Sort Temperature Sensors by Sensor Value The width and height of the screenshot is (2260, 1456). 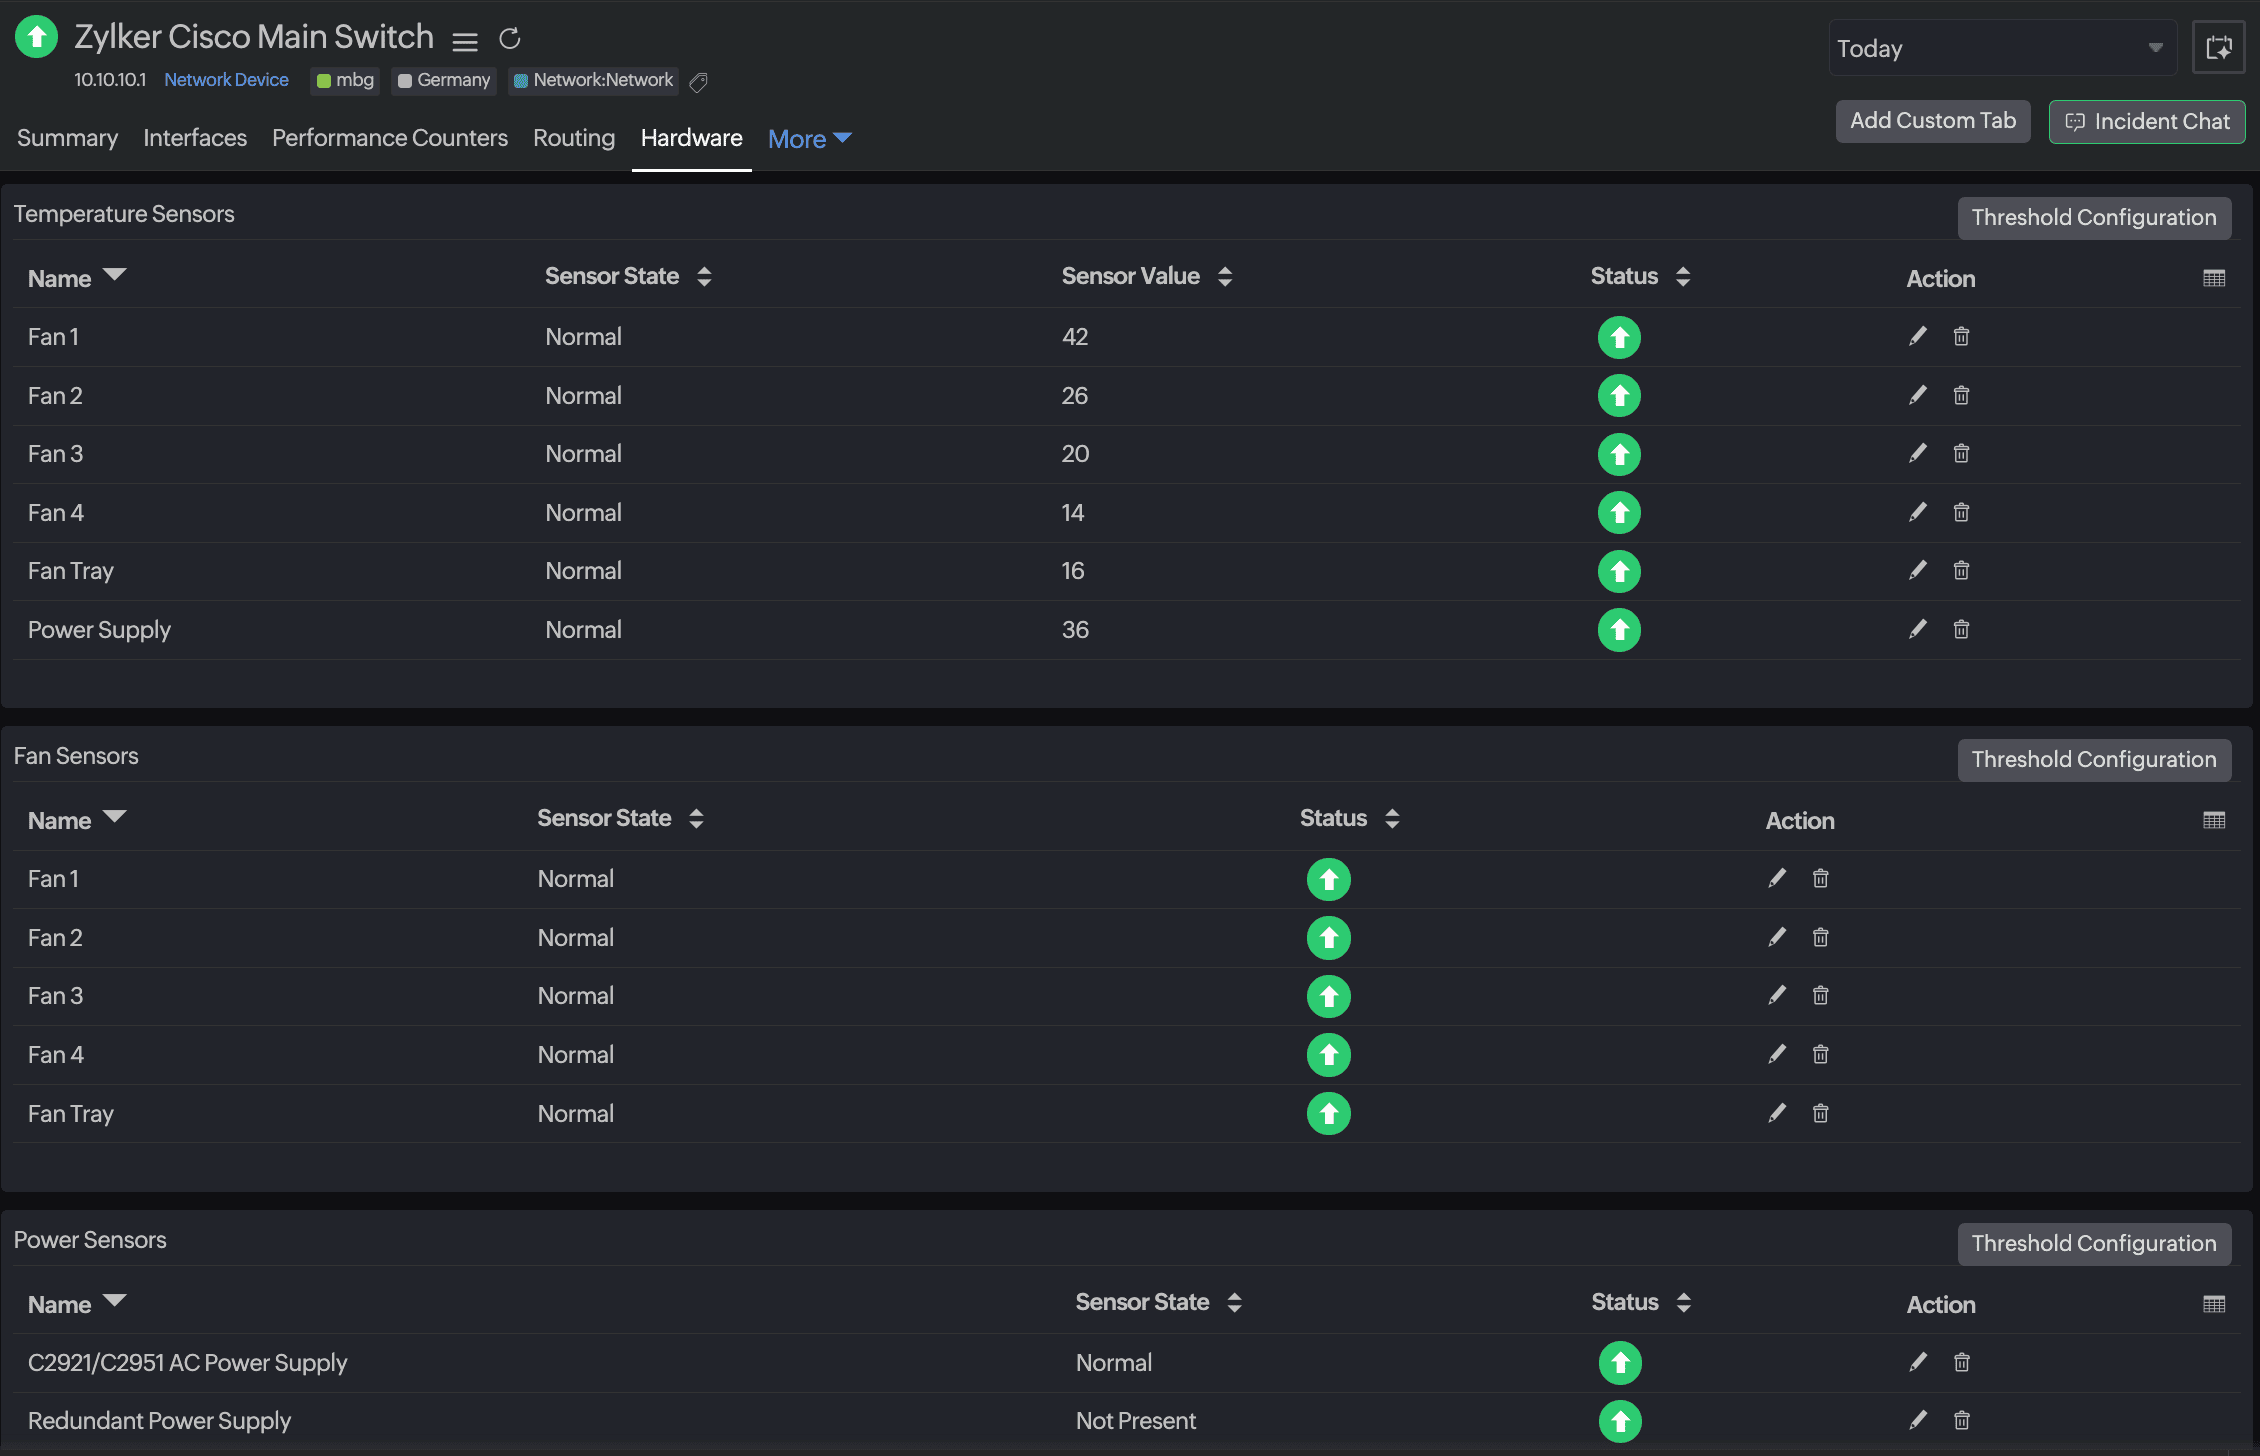(1225, 277)
